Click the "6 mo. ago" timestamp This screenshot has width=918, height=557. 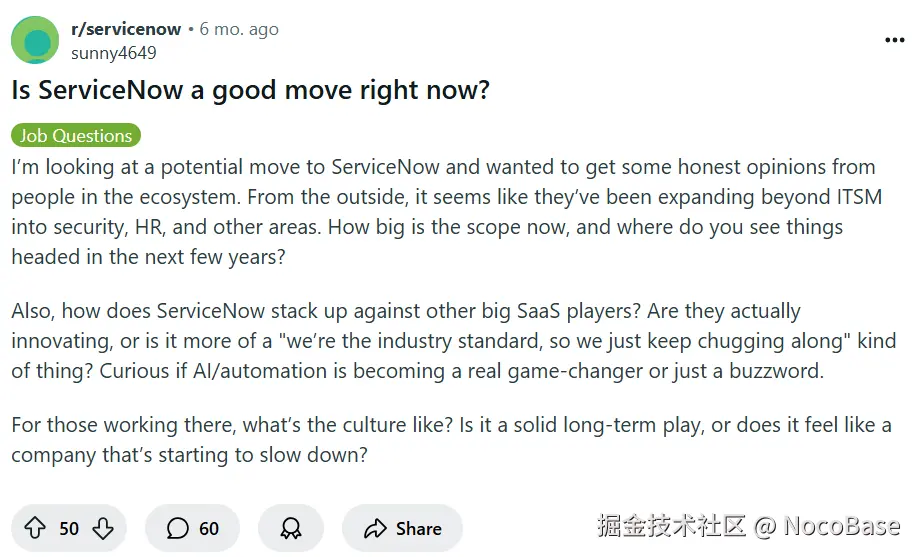click(x=239, y=29)
